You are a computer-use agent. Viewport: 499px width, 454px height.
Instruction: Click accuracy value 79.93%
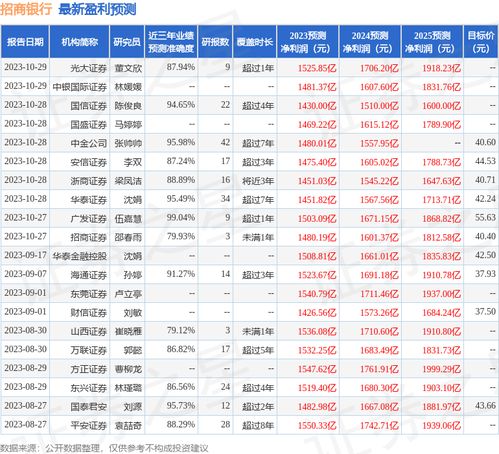tap(181, 236)
